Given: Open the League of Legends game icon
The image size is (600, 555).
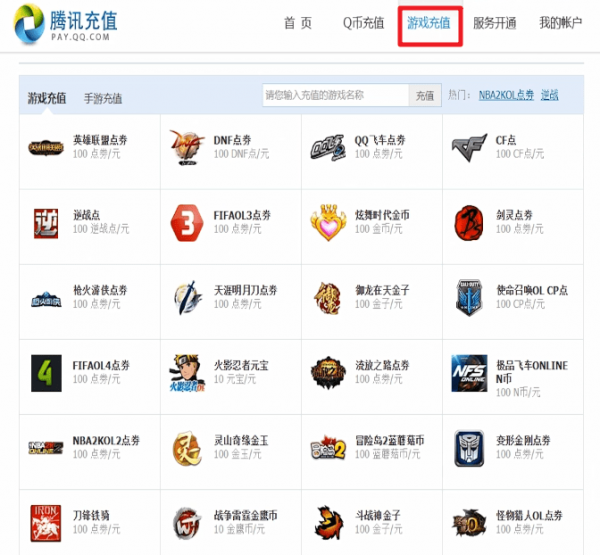Looking at the screenshot, I should click(x=46, y=148).
